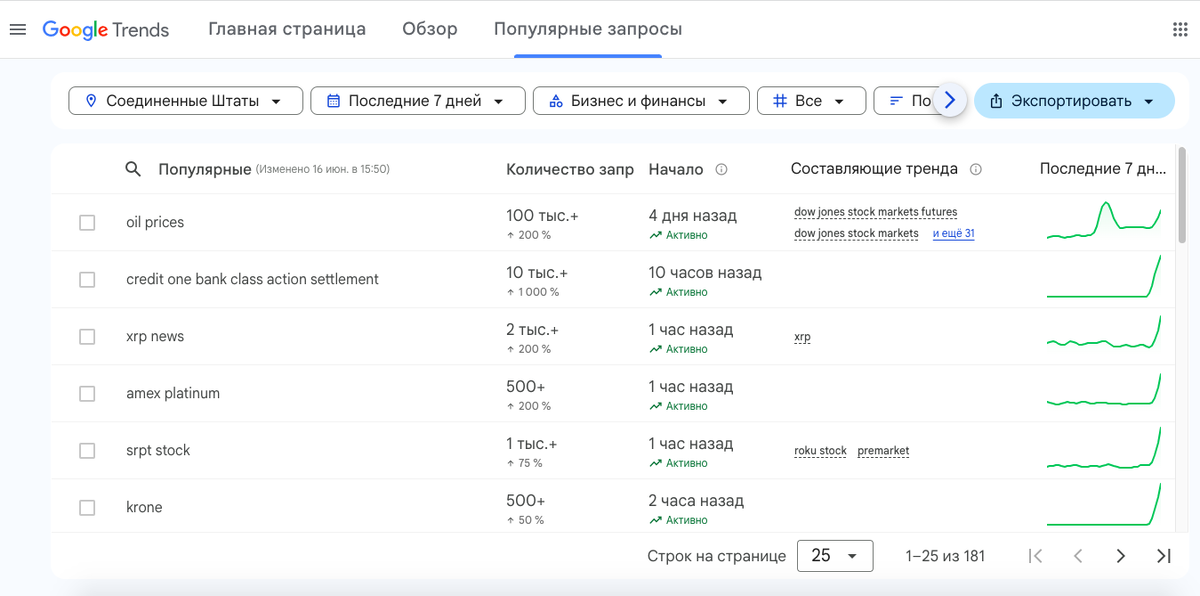Image resolution: width=1200 pixels, height=596 pixels.
Task: Check the amex platinum row
Action: click(87, 394)
